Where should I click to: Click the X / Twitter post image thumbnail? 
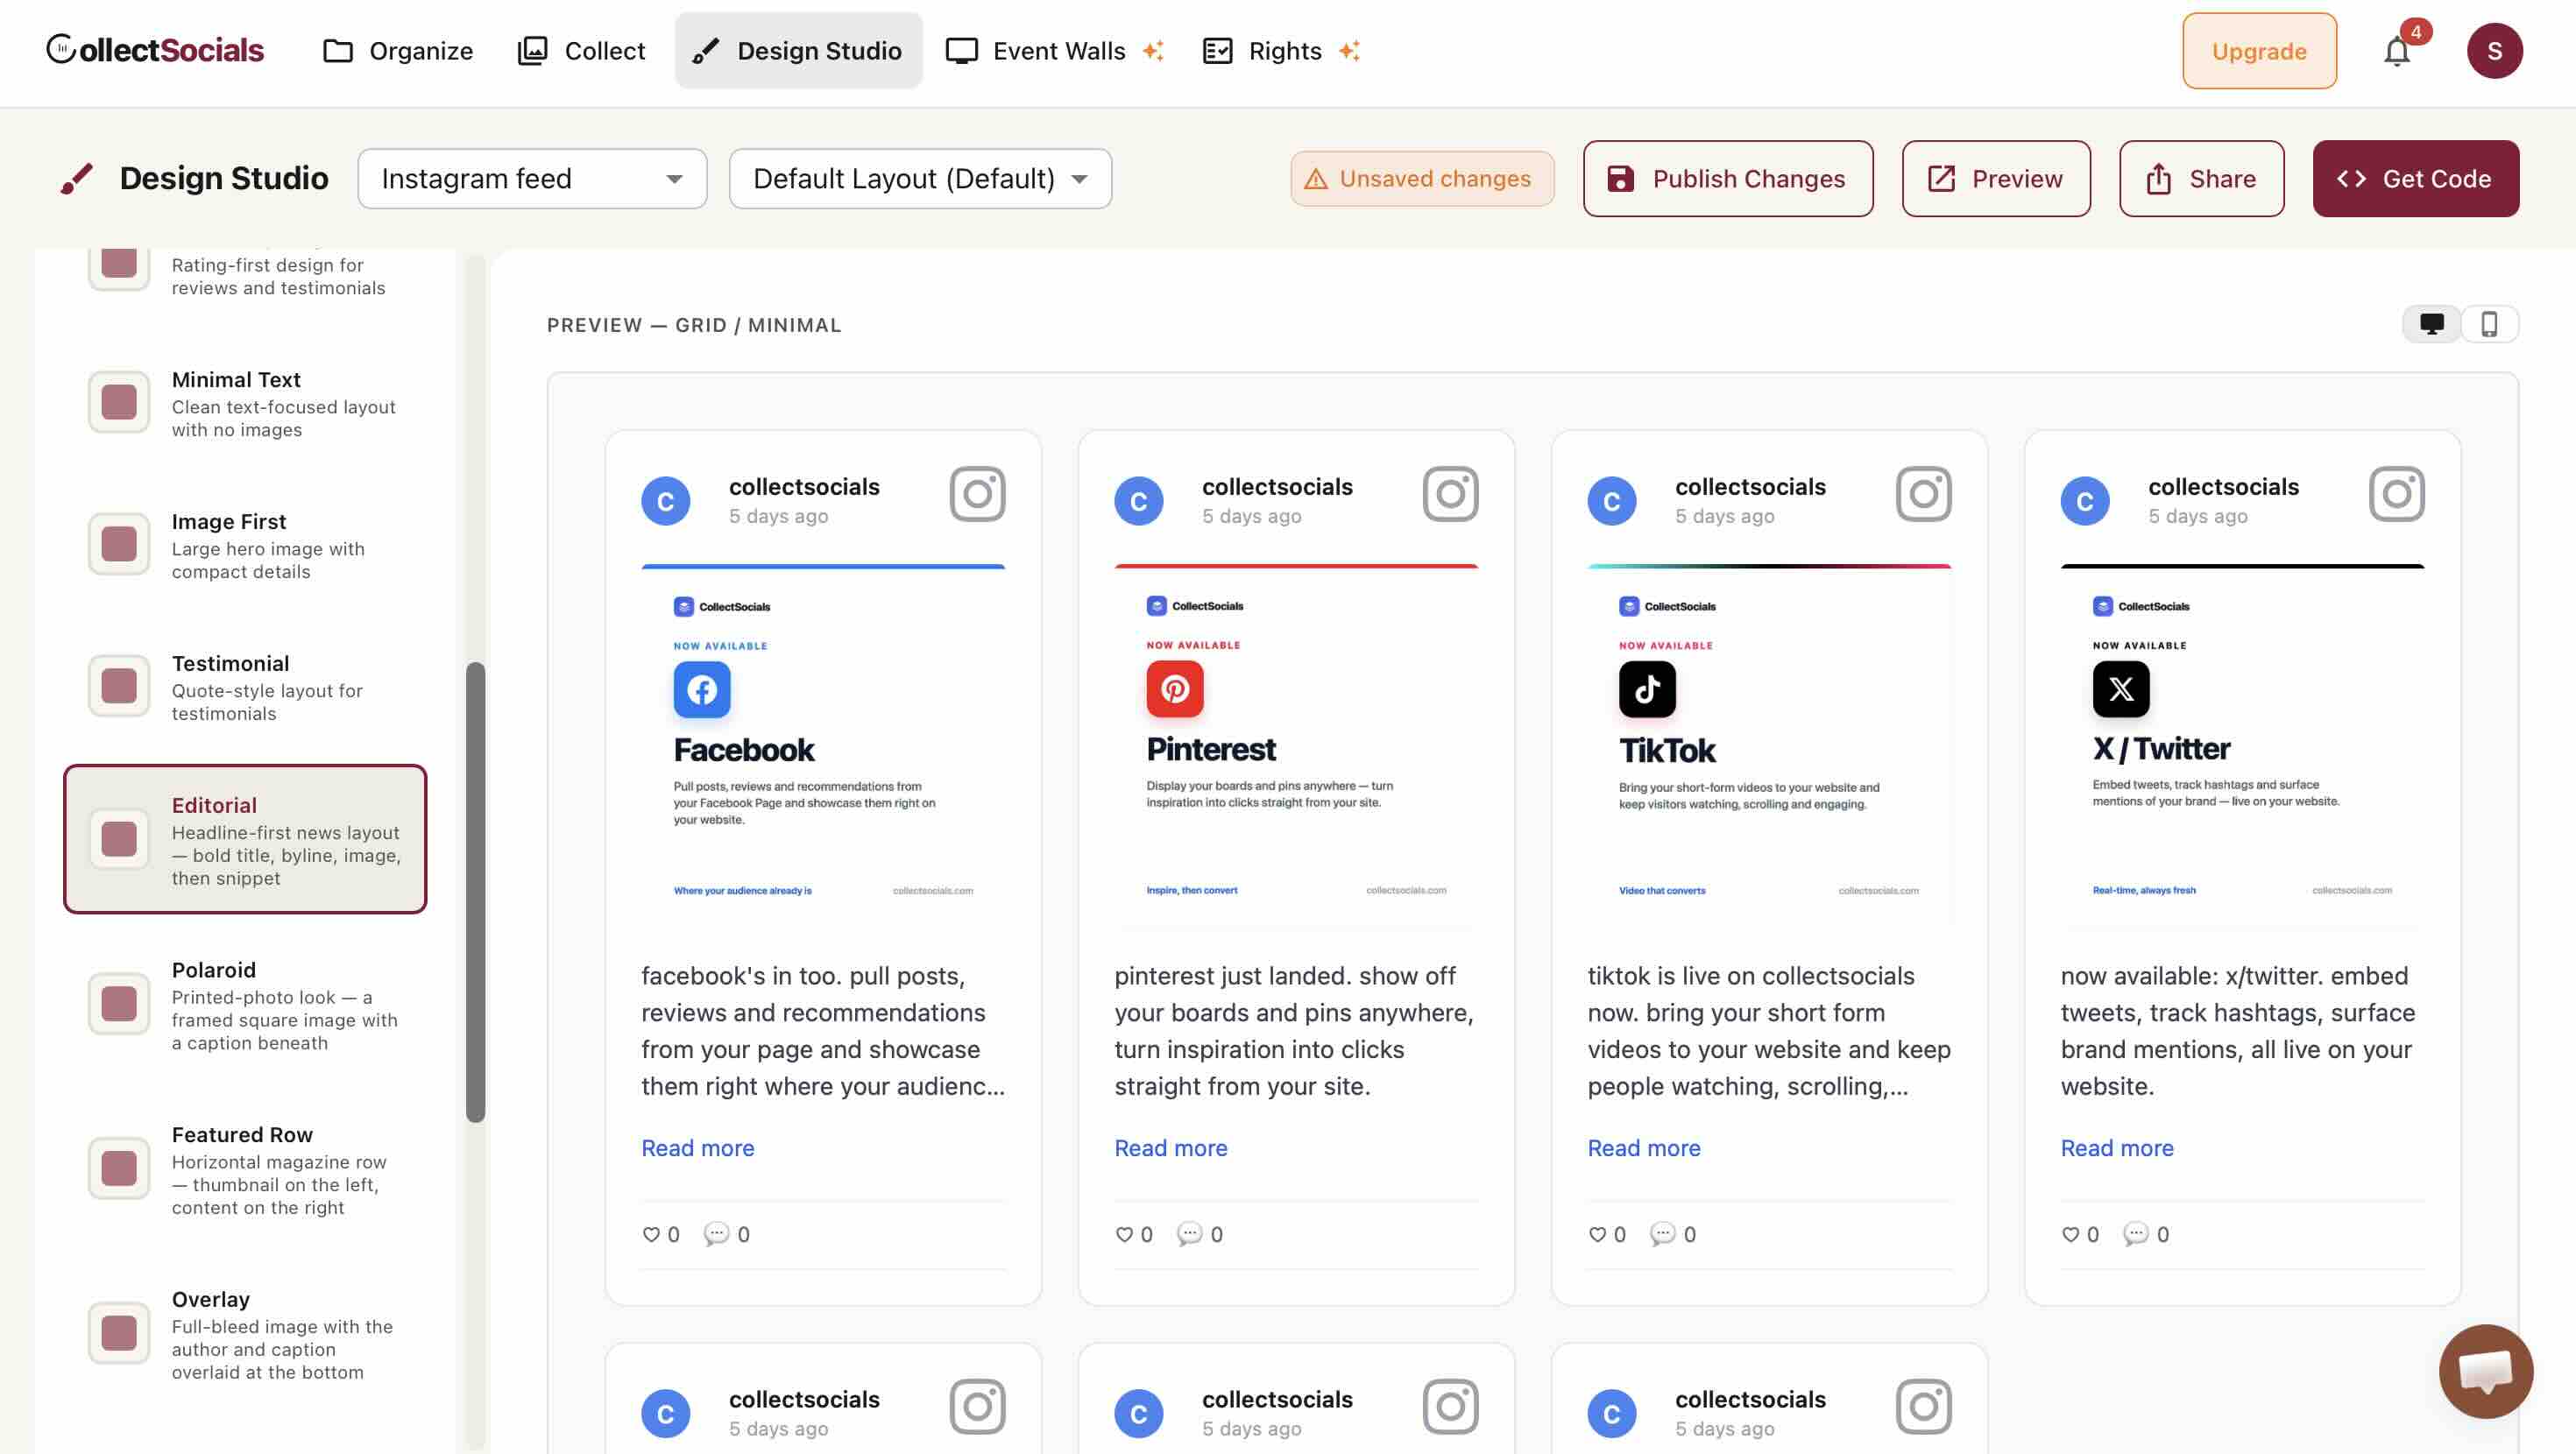pyautogui.click(x=2242, y=747)
